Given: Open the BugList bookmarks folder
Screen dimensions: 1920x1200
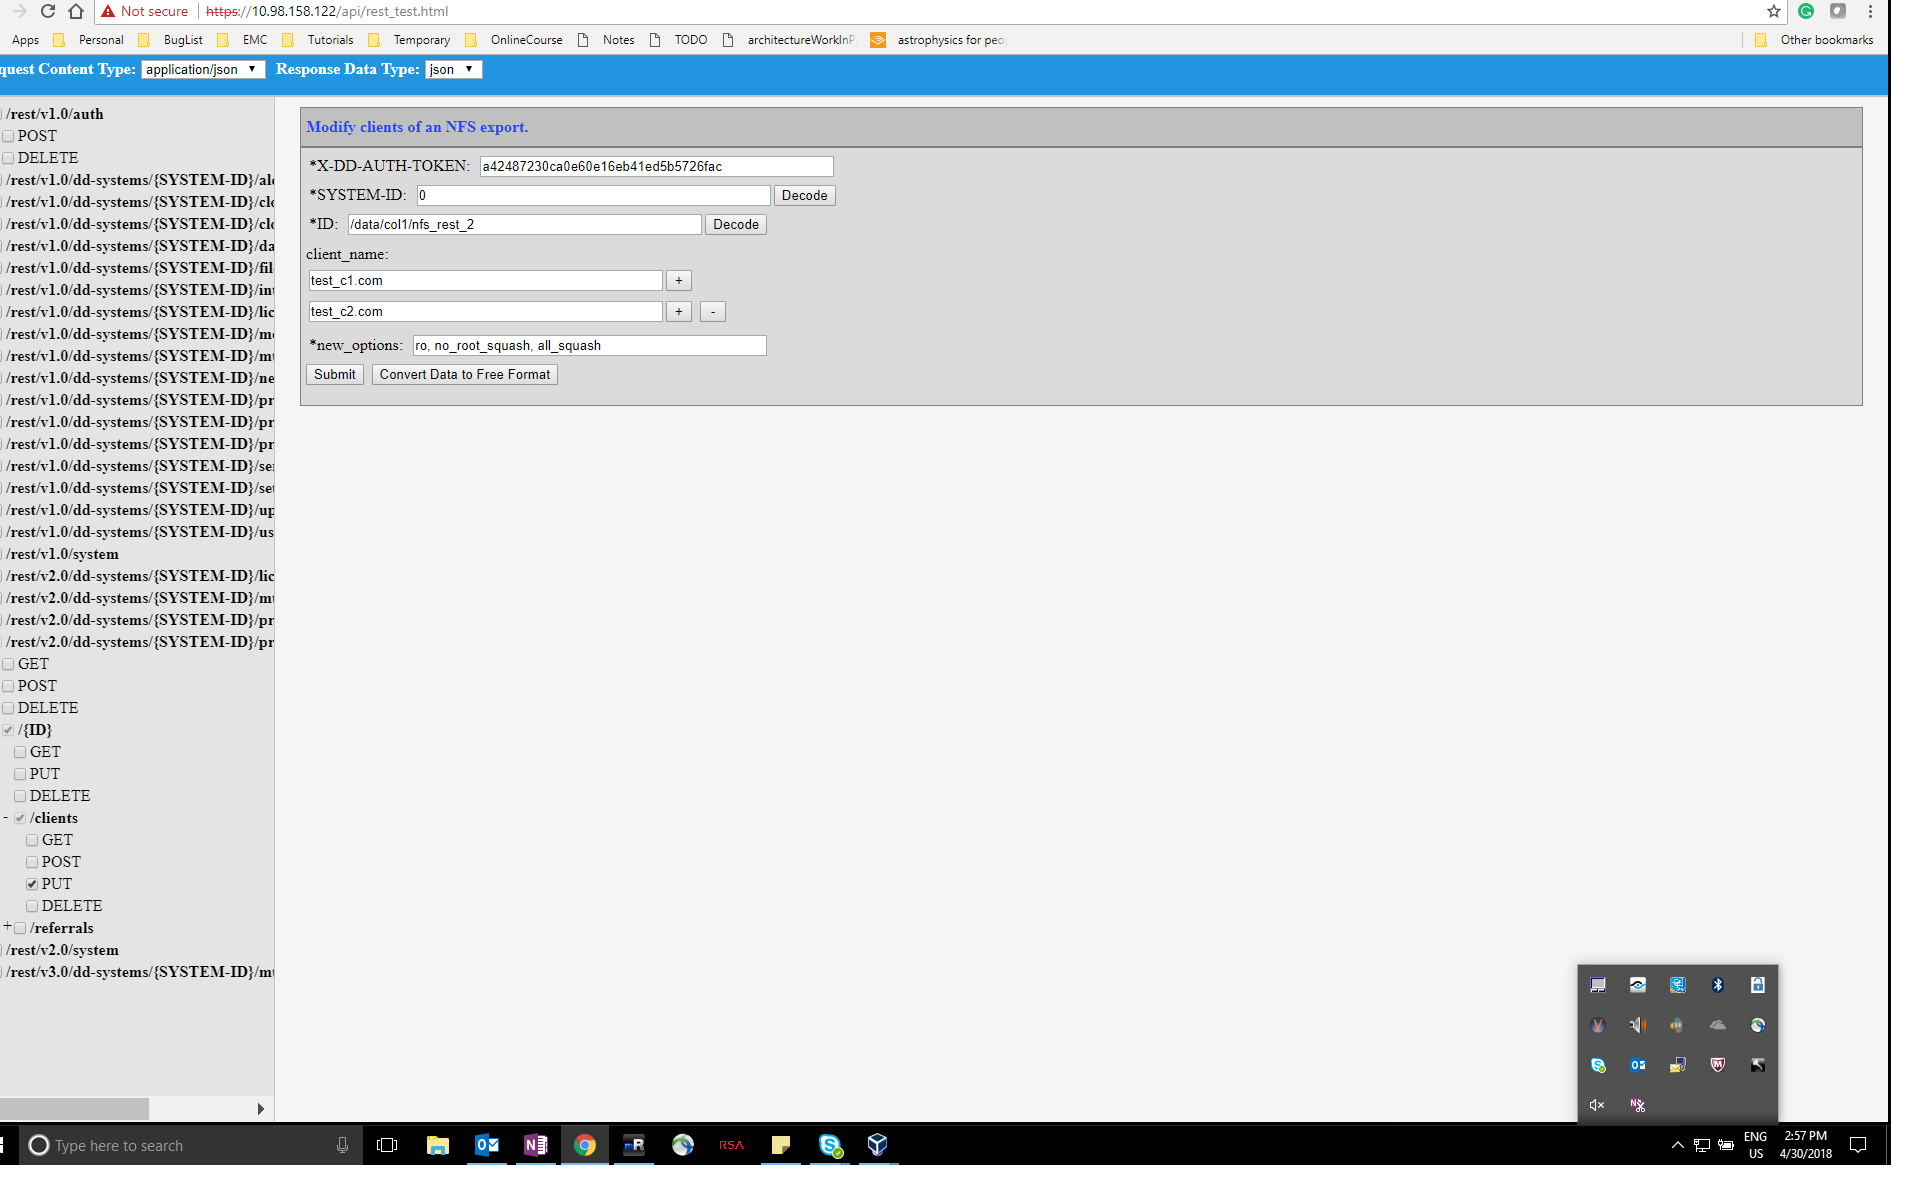Looking at the screenshot, I should point(172,40).
